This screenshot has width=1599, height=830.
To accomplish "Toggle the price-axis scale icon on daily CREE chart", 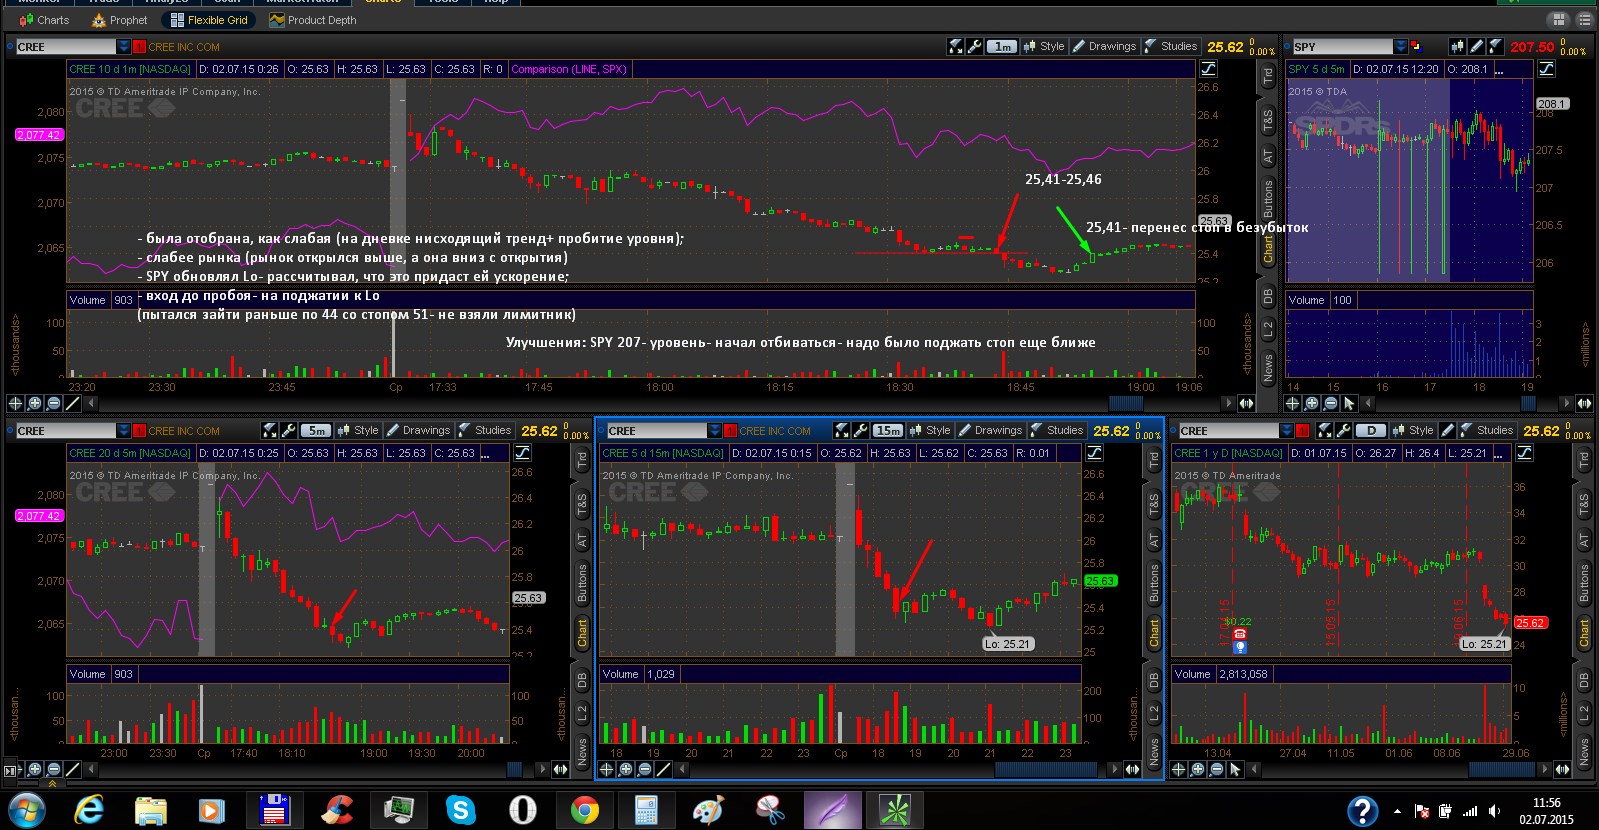I will point(1524,453).
